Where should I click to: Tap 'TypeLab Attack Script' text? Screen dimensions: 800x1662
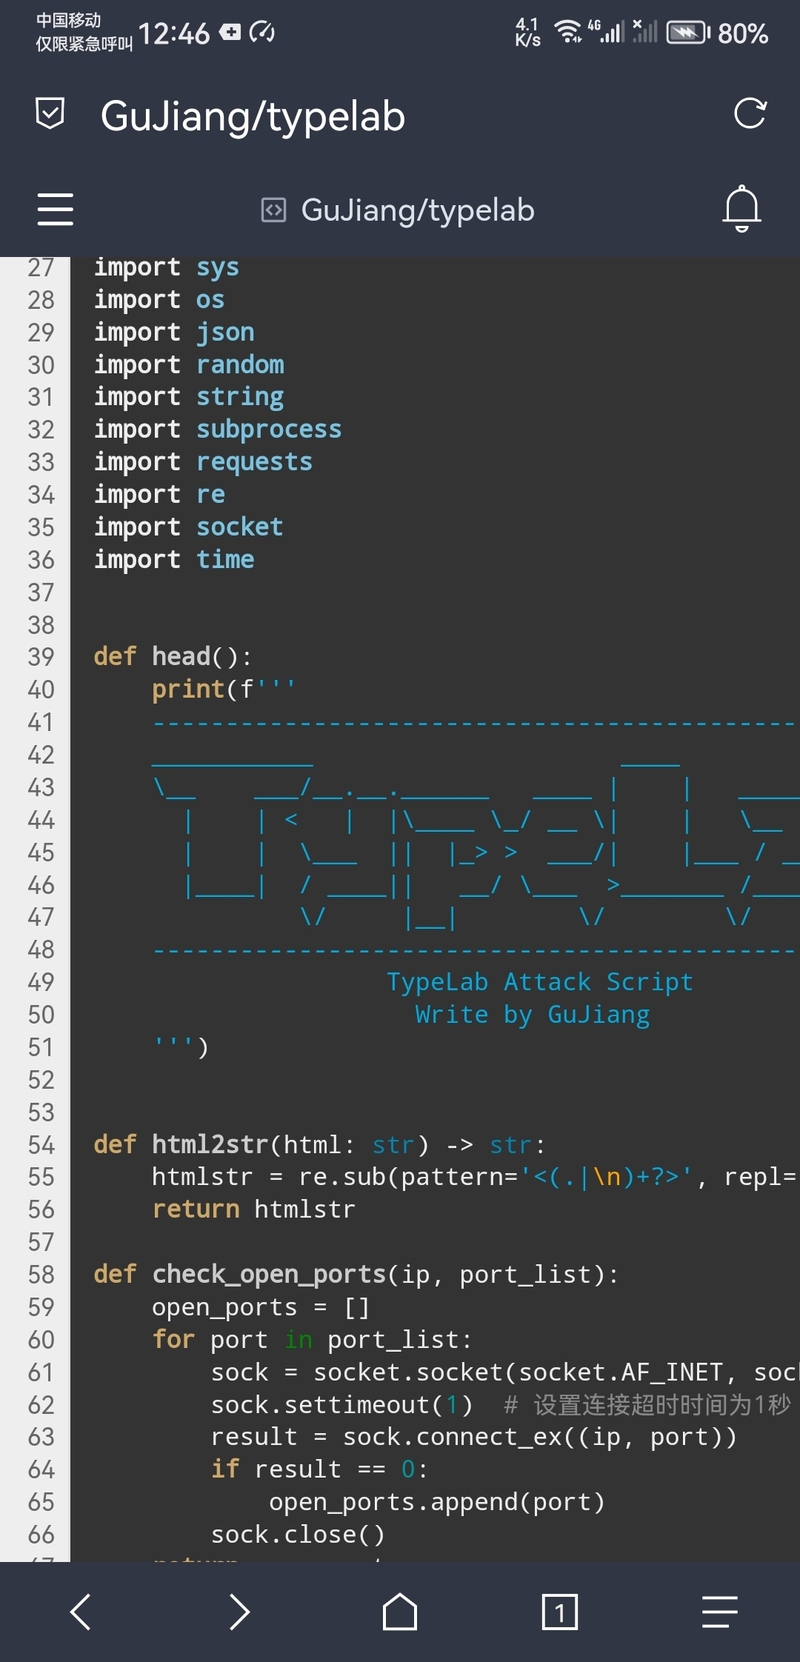click(539, 982)
